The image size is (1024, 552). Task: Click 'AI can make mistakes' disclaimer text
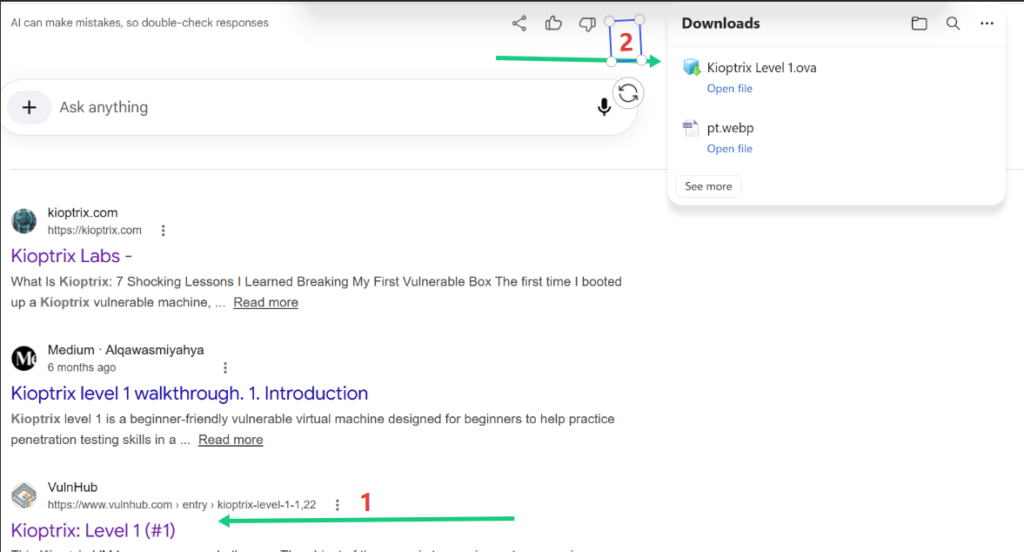coord(139,23)
